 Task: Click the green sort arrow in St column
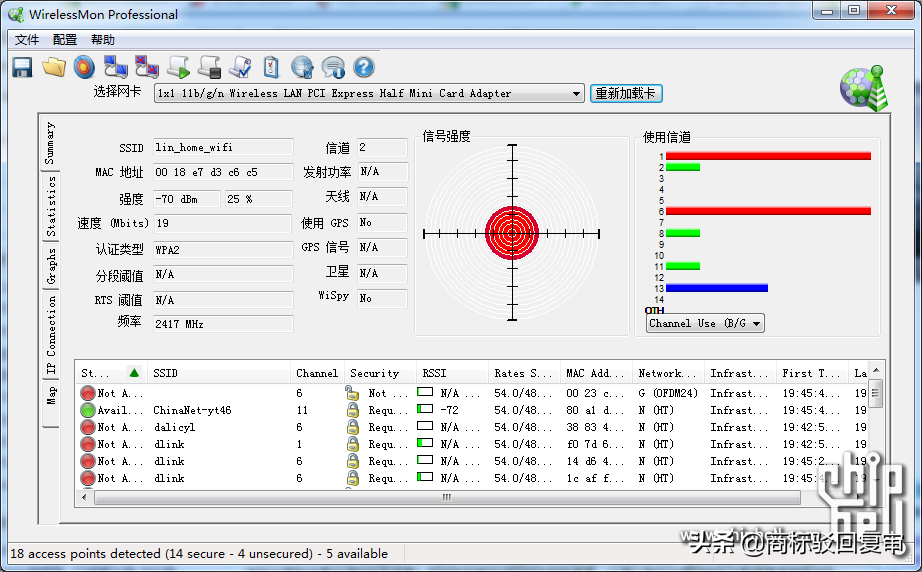point(134,373)
